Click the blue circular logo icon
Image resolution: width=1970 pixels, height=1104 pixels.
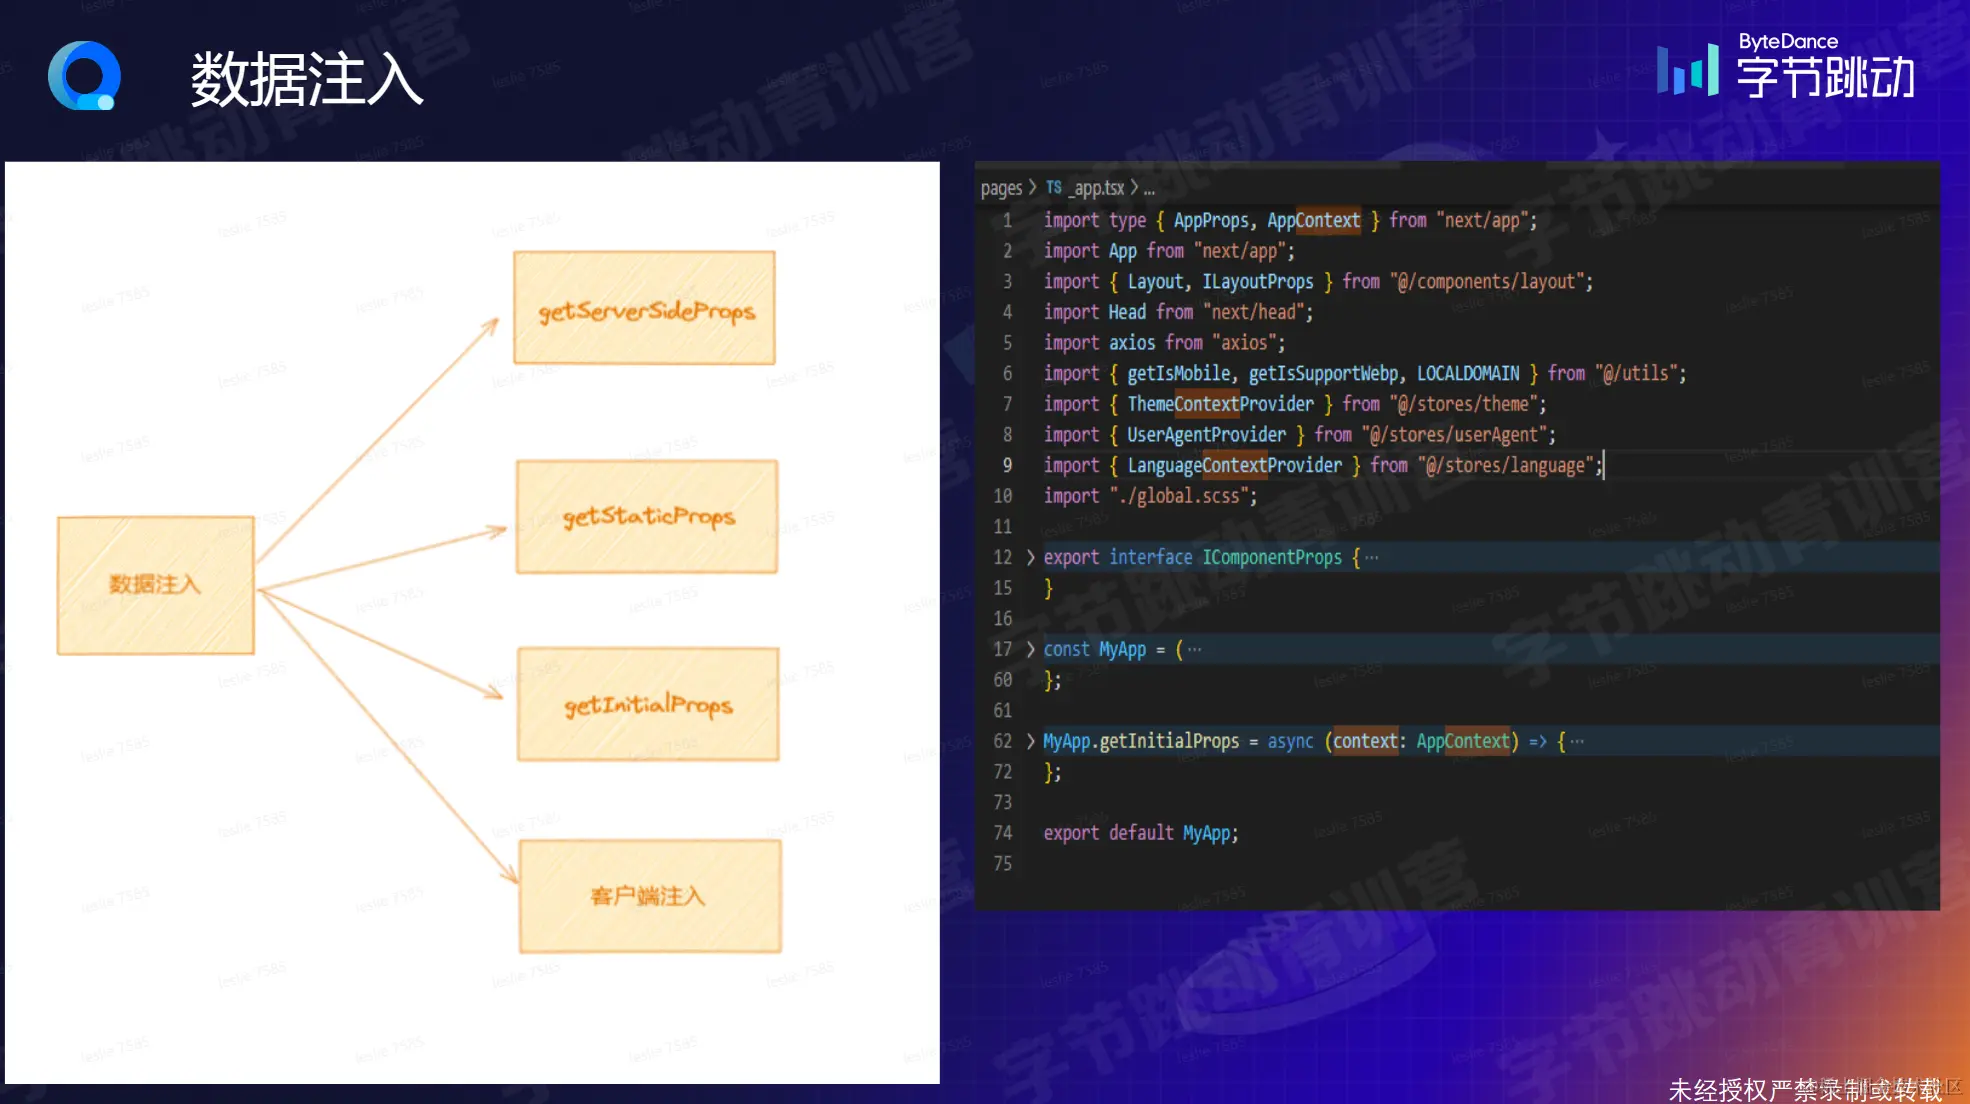84,76
